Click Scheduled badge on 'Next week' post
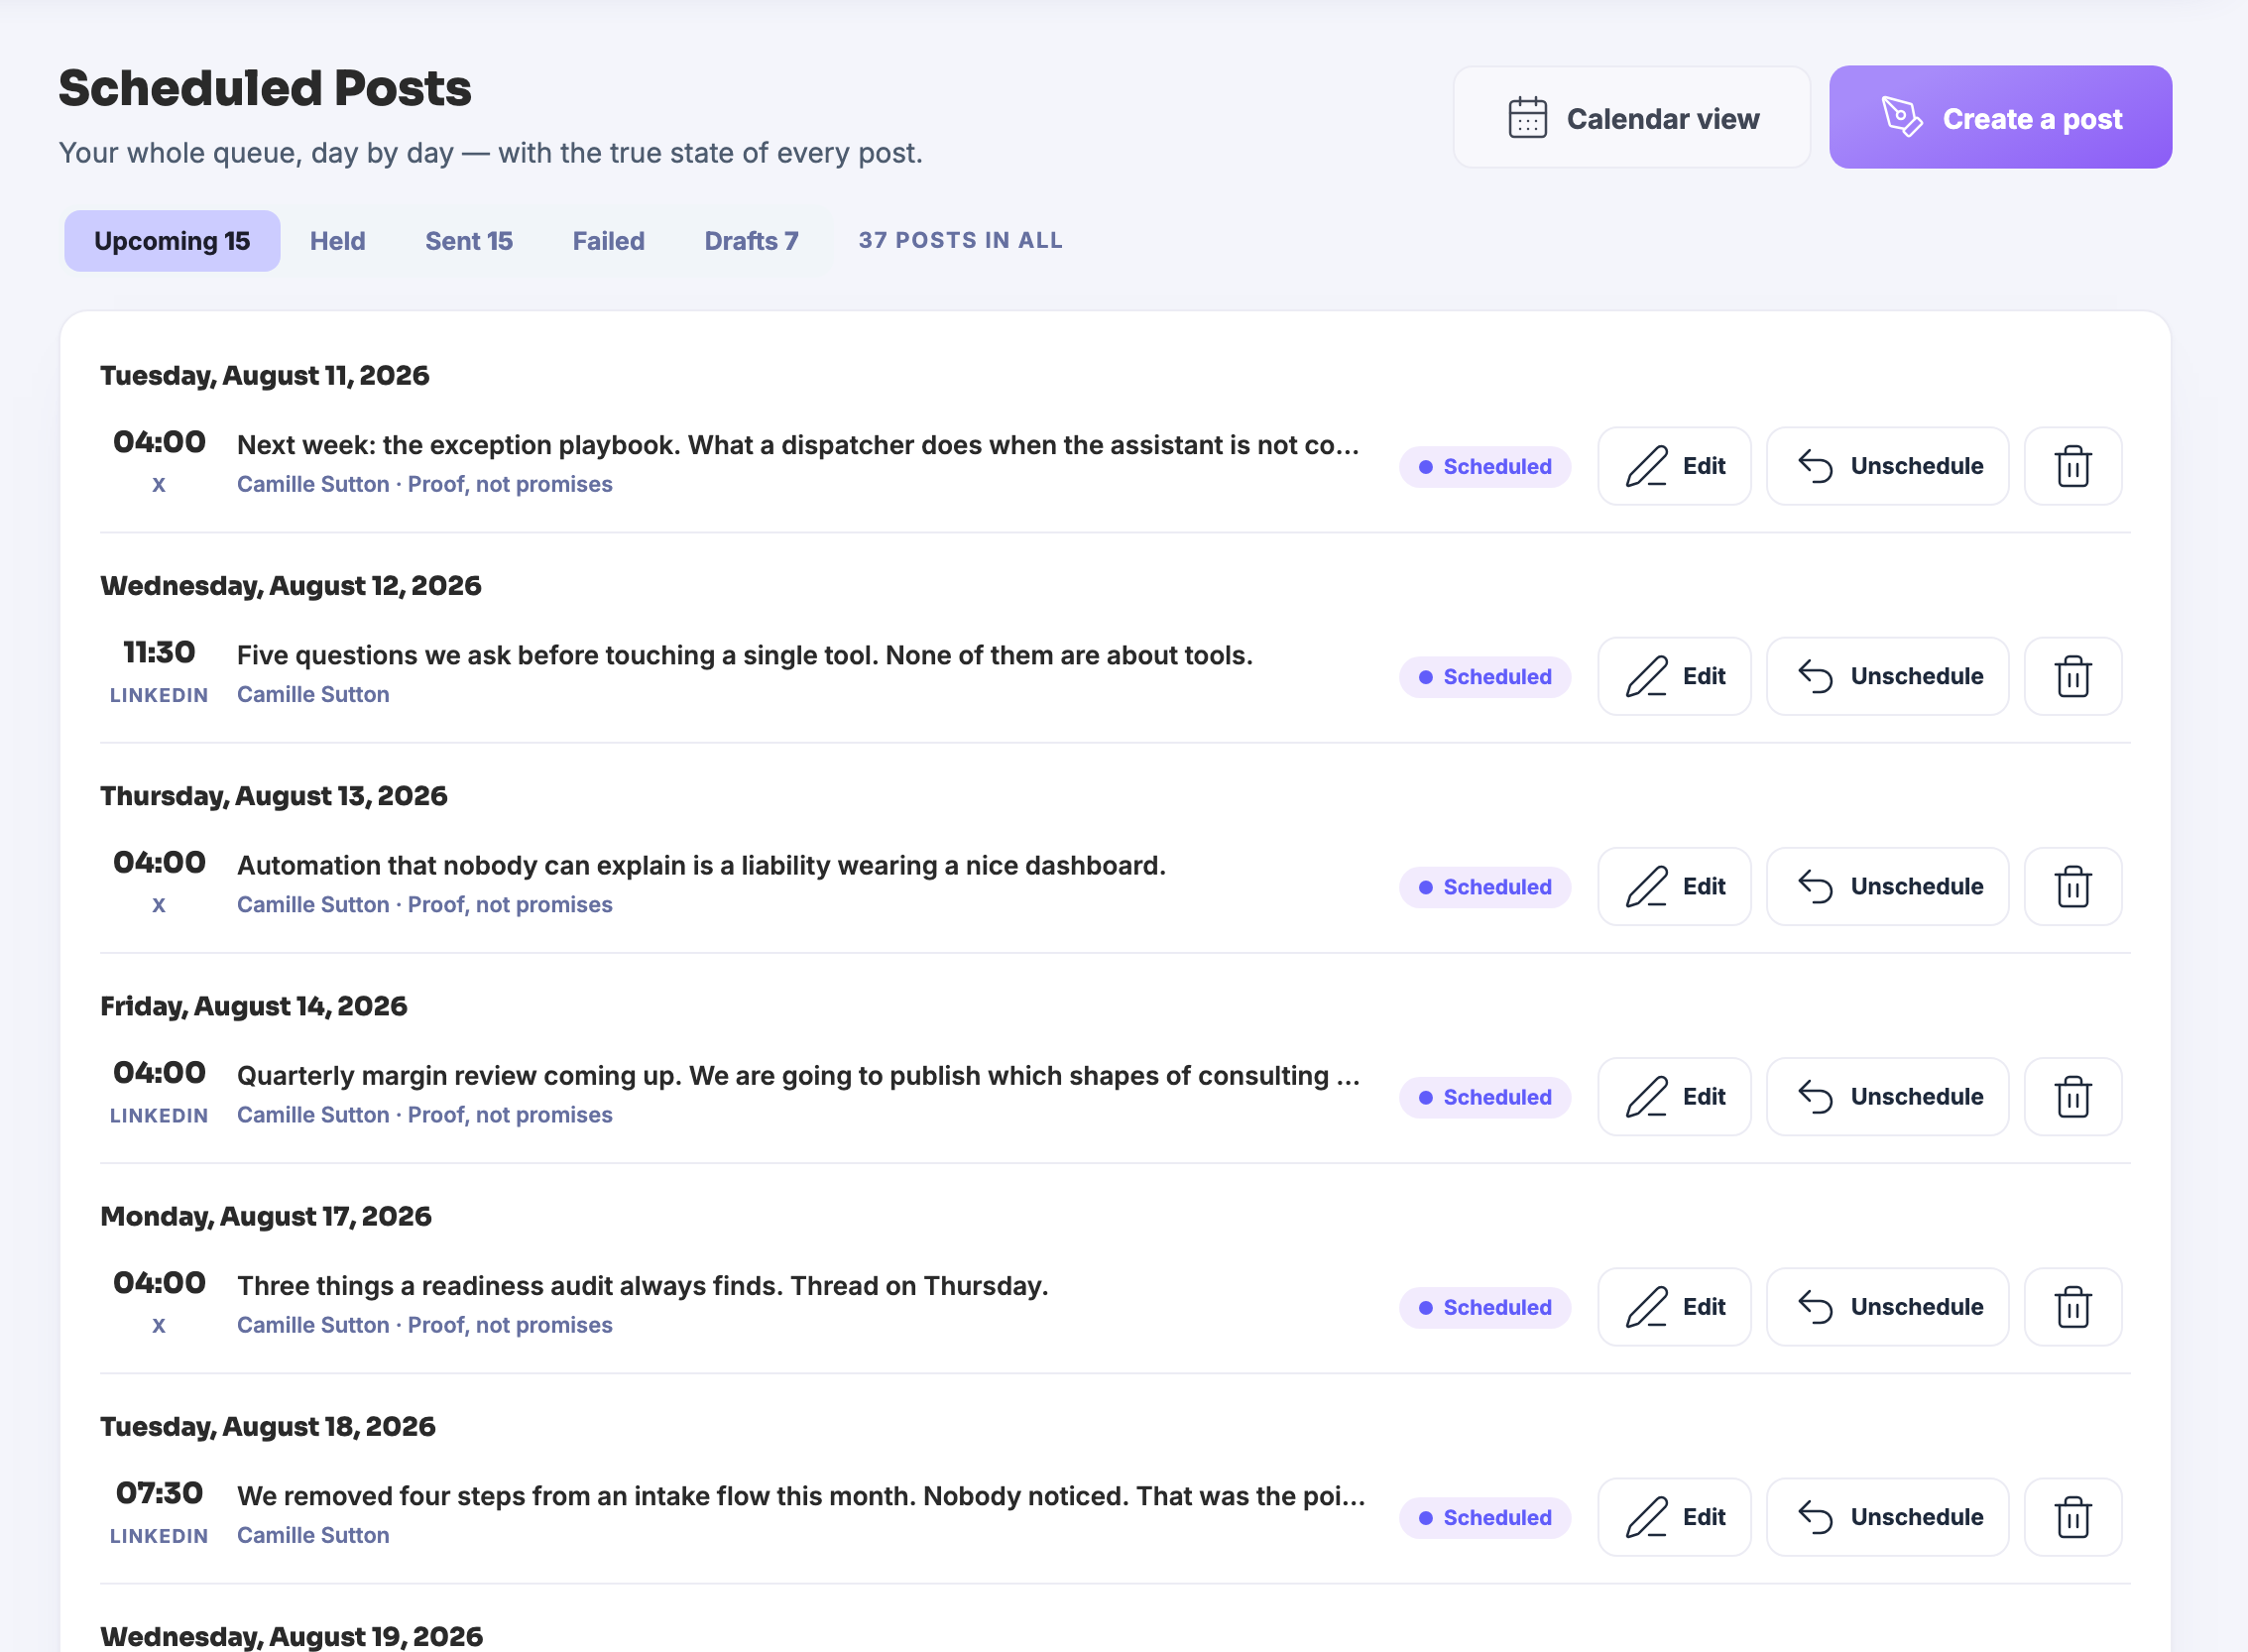2248x1652 pixels. (1485, 467)
